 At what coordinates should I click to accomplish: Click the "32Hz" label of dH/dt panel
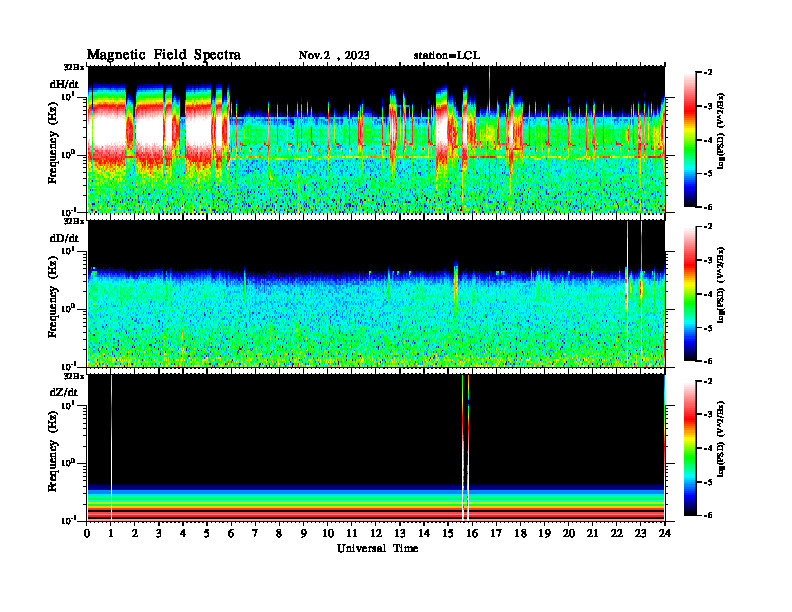tap(74, 67)
